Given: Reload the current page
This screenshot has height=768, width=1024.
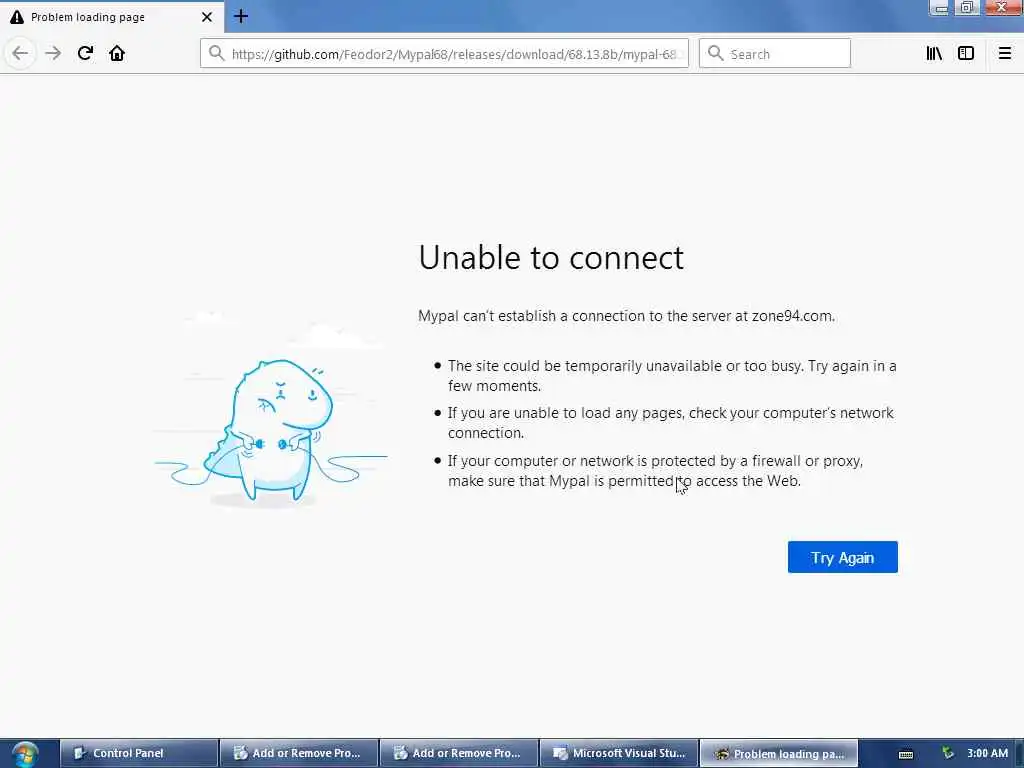Looking at the screenshot, I should pyautogui.click(x=85, y=53).
